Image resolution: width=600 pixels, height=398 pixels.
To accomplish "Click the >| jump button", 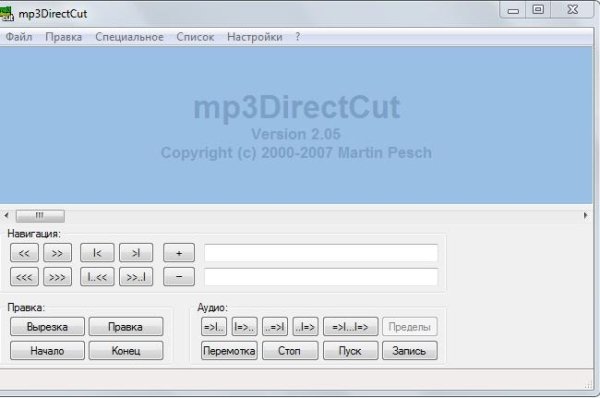I will 136,253.
